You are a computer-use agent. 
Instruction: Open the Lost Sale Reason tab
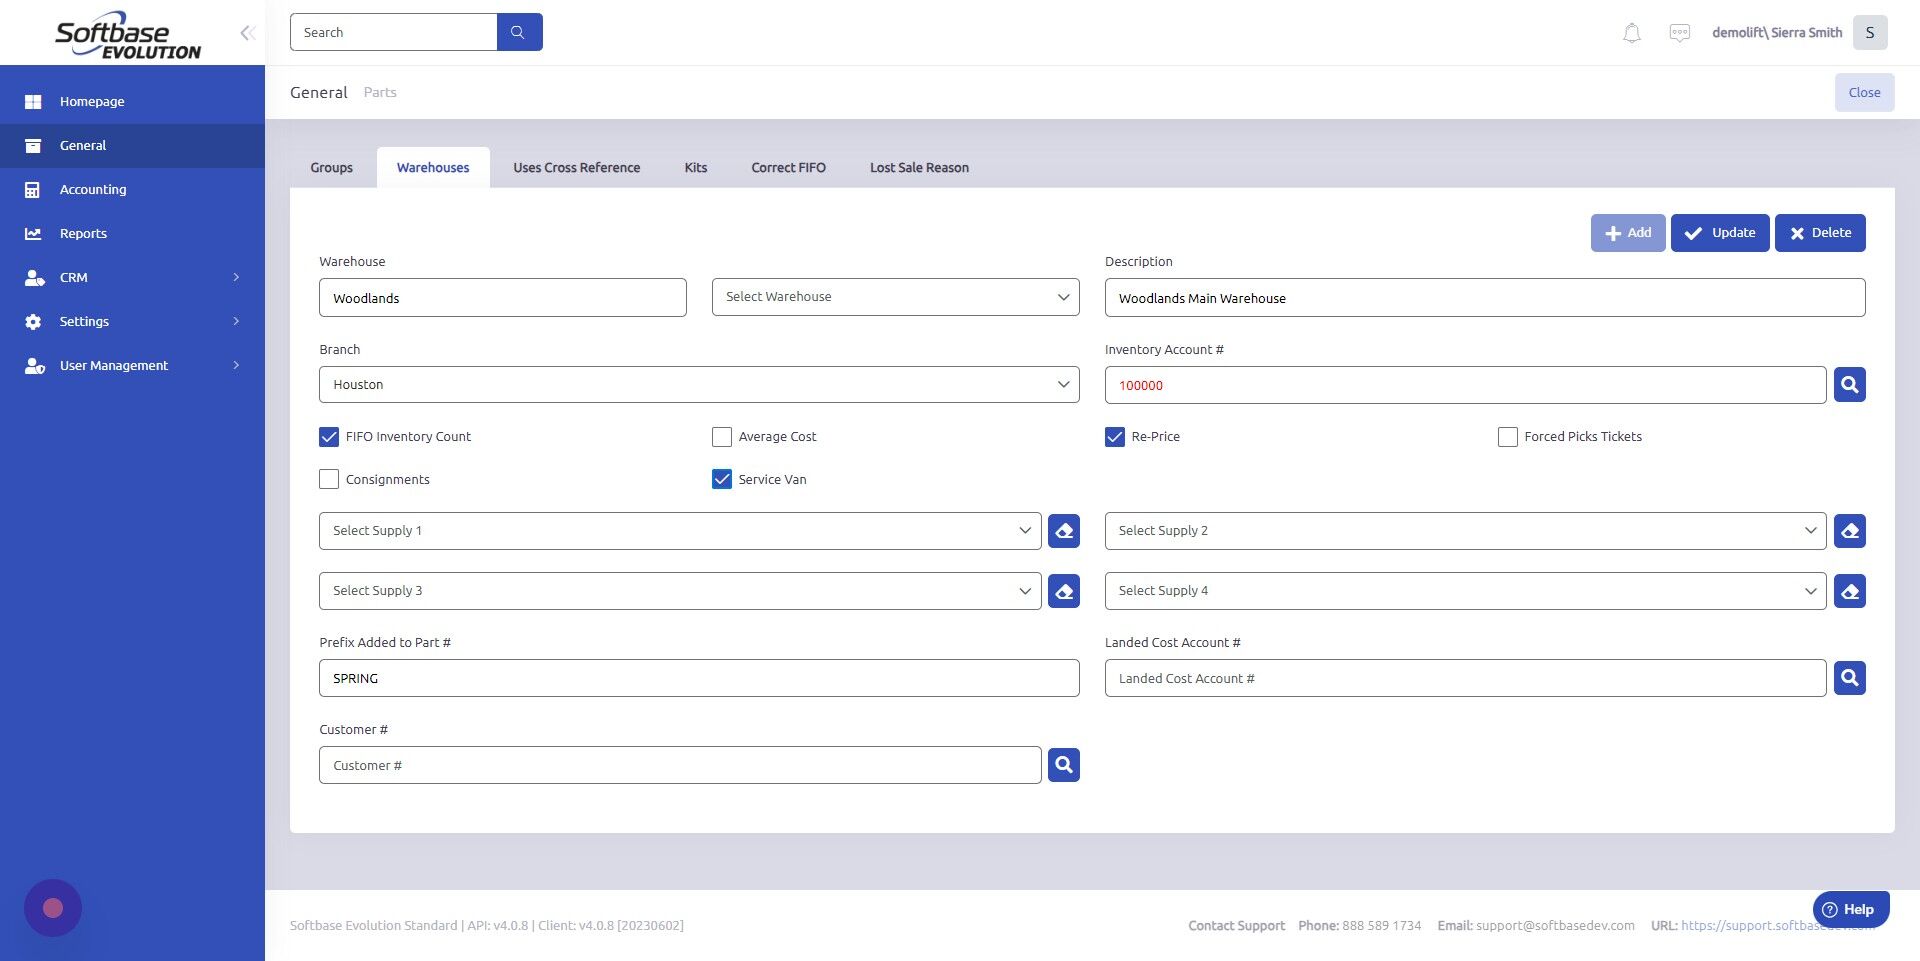pyautogui.click(x=919, y=167)
